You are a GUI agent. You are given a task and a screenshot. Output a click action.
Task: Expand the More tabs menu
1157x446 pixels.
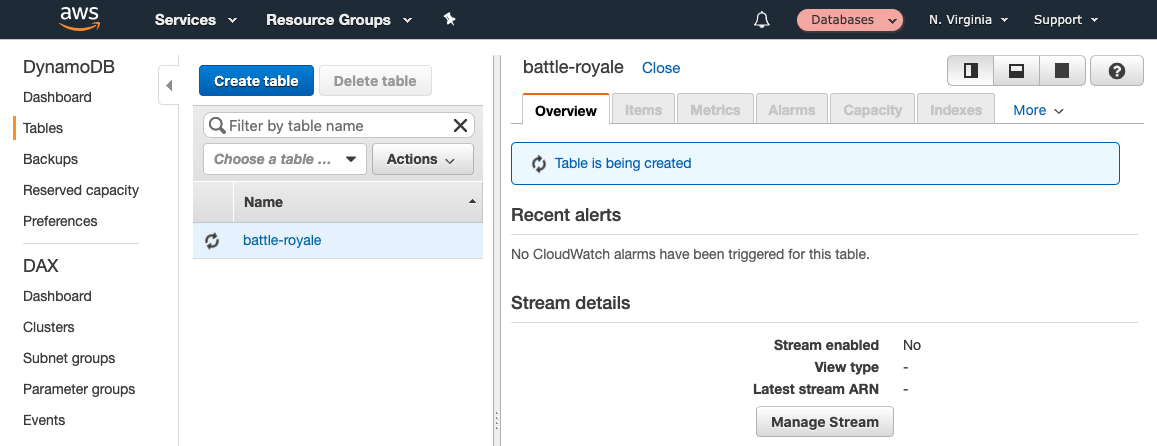tap(1038, 110)
